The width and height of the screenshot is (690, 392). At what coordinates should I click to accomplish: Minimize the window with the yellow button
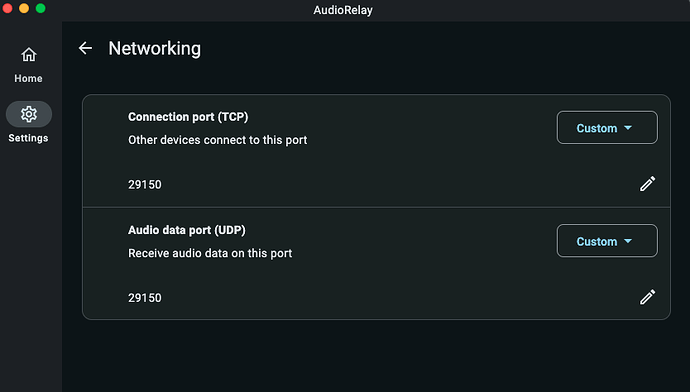[x=24, y=8]
